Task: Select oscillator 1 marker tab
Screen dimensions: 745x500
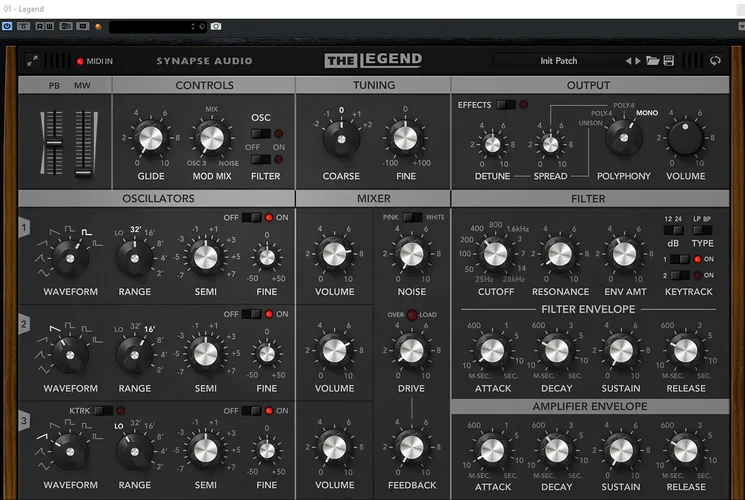Action: point(24,228)
